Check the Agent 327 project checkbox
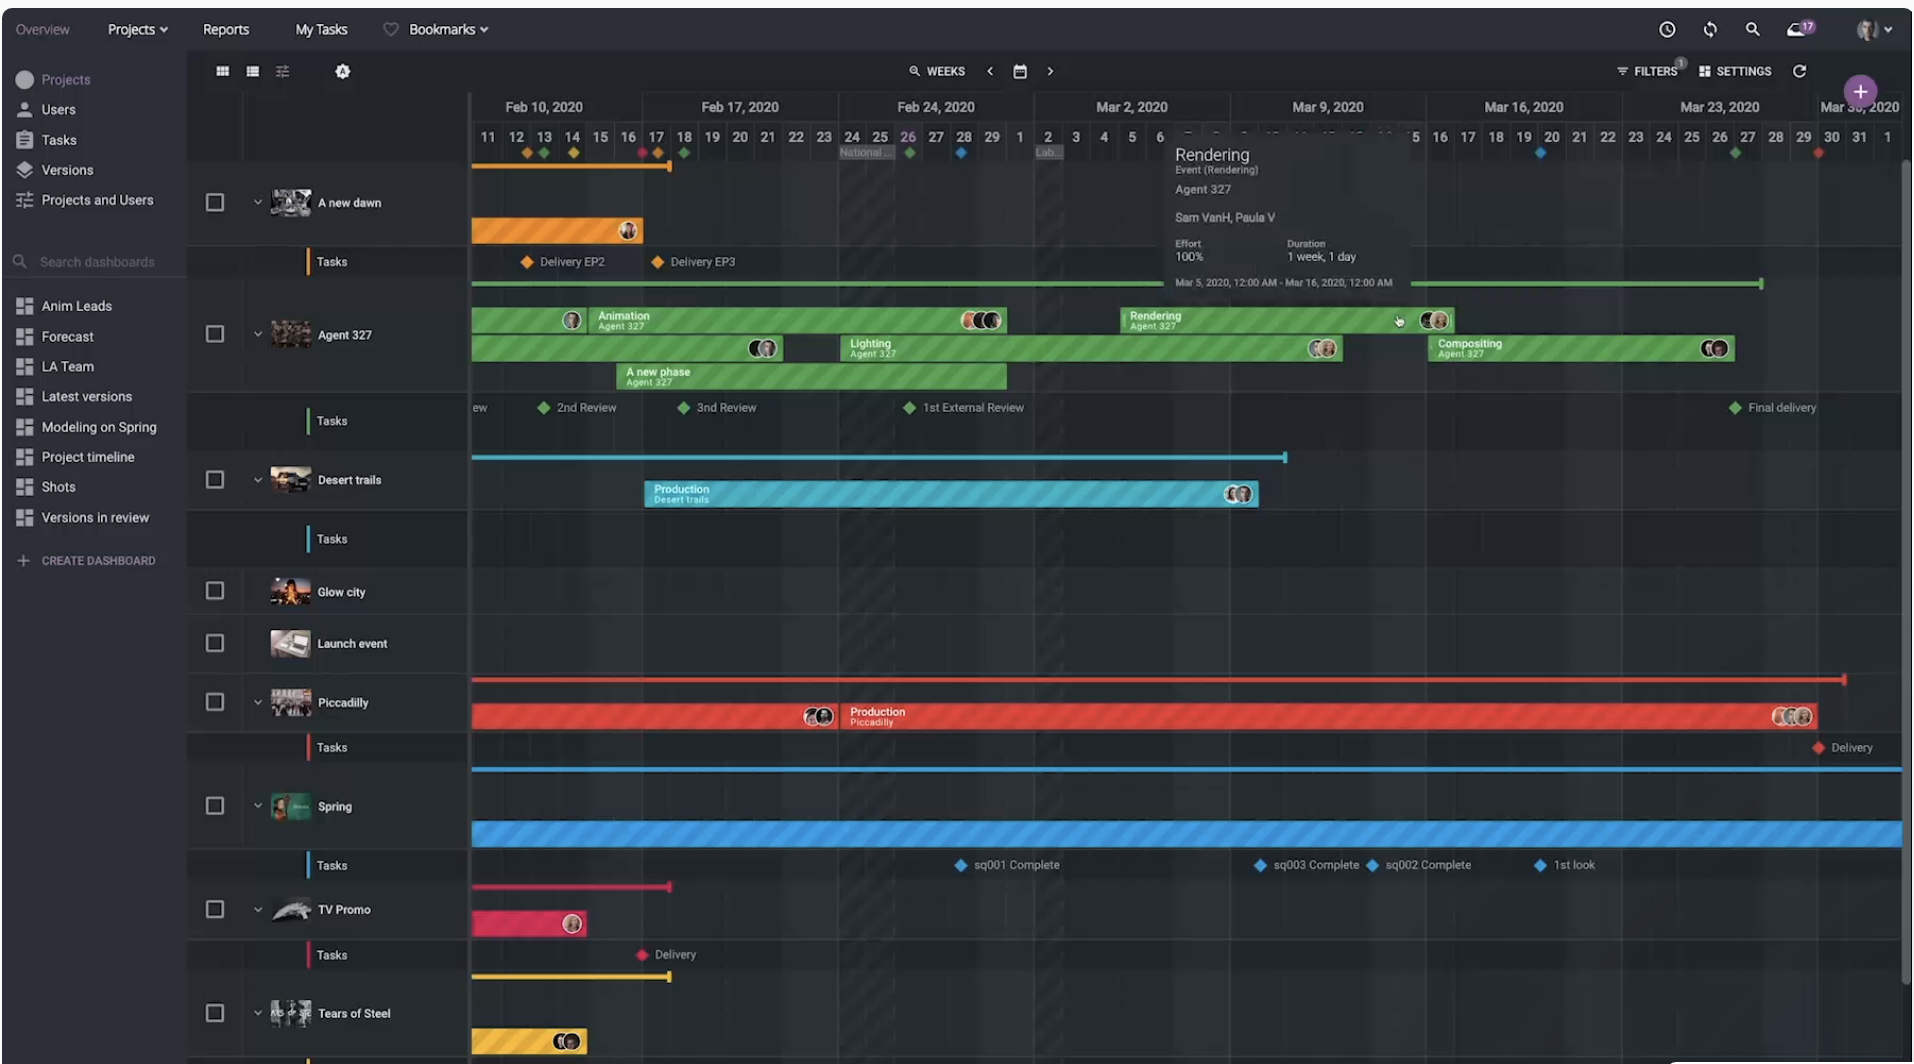Viewport: 1914px width, 1064px height. coord(215,334)
